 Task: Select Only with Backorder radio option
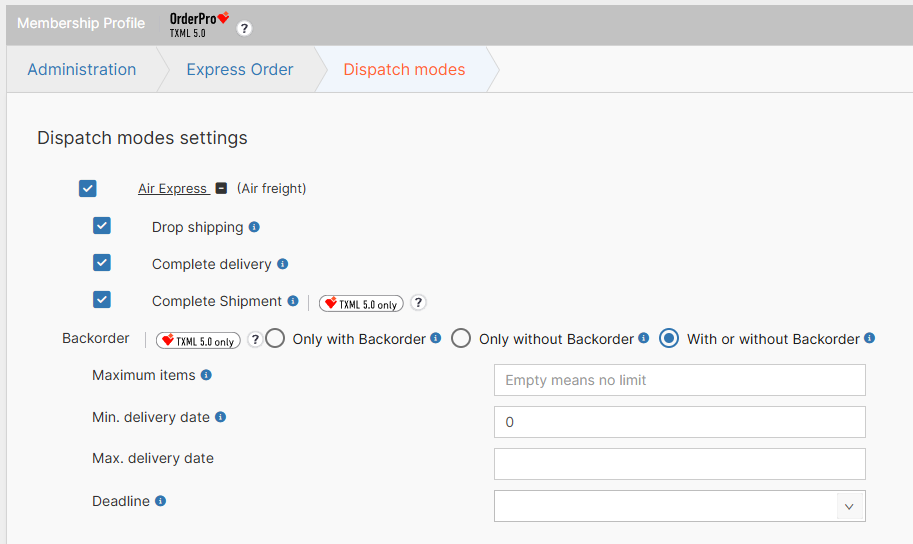pyautogui.click(x=277, y=339)
